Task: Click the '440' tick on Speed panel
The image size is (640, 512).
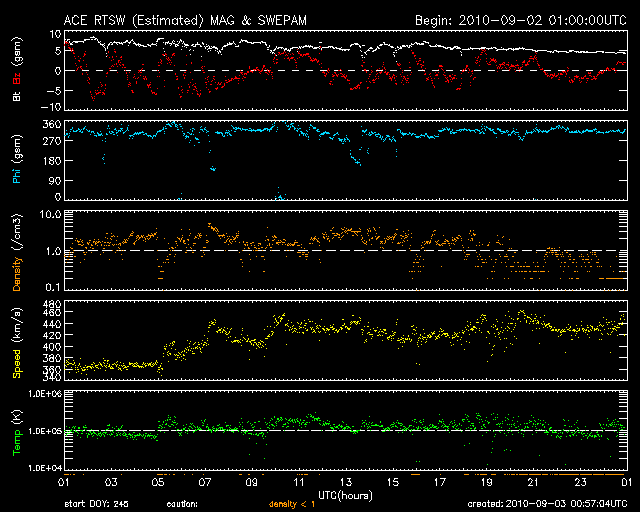Action: (51, 324)
